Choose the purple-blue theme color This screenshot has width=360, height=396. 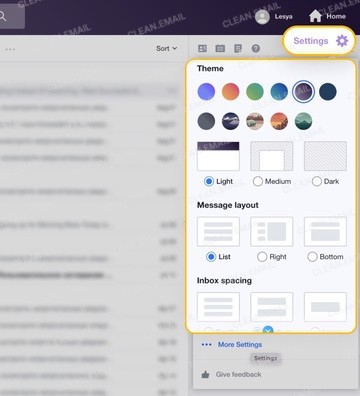pos(206,92)
